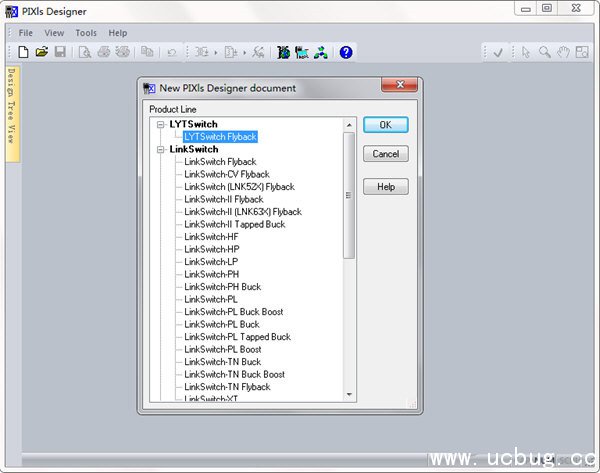
Task: Open the Tools menu
Action: (x=86, y=33)
